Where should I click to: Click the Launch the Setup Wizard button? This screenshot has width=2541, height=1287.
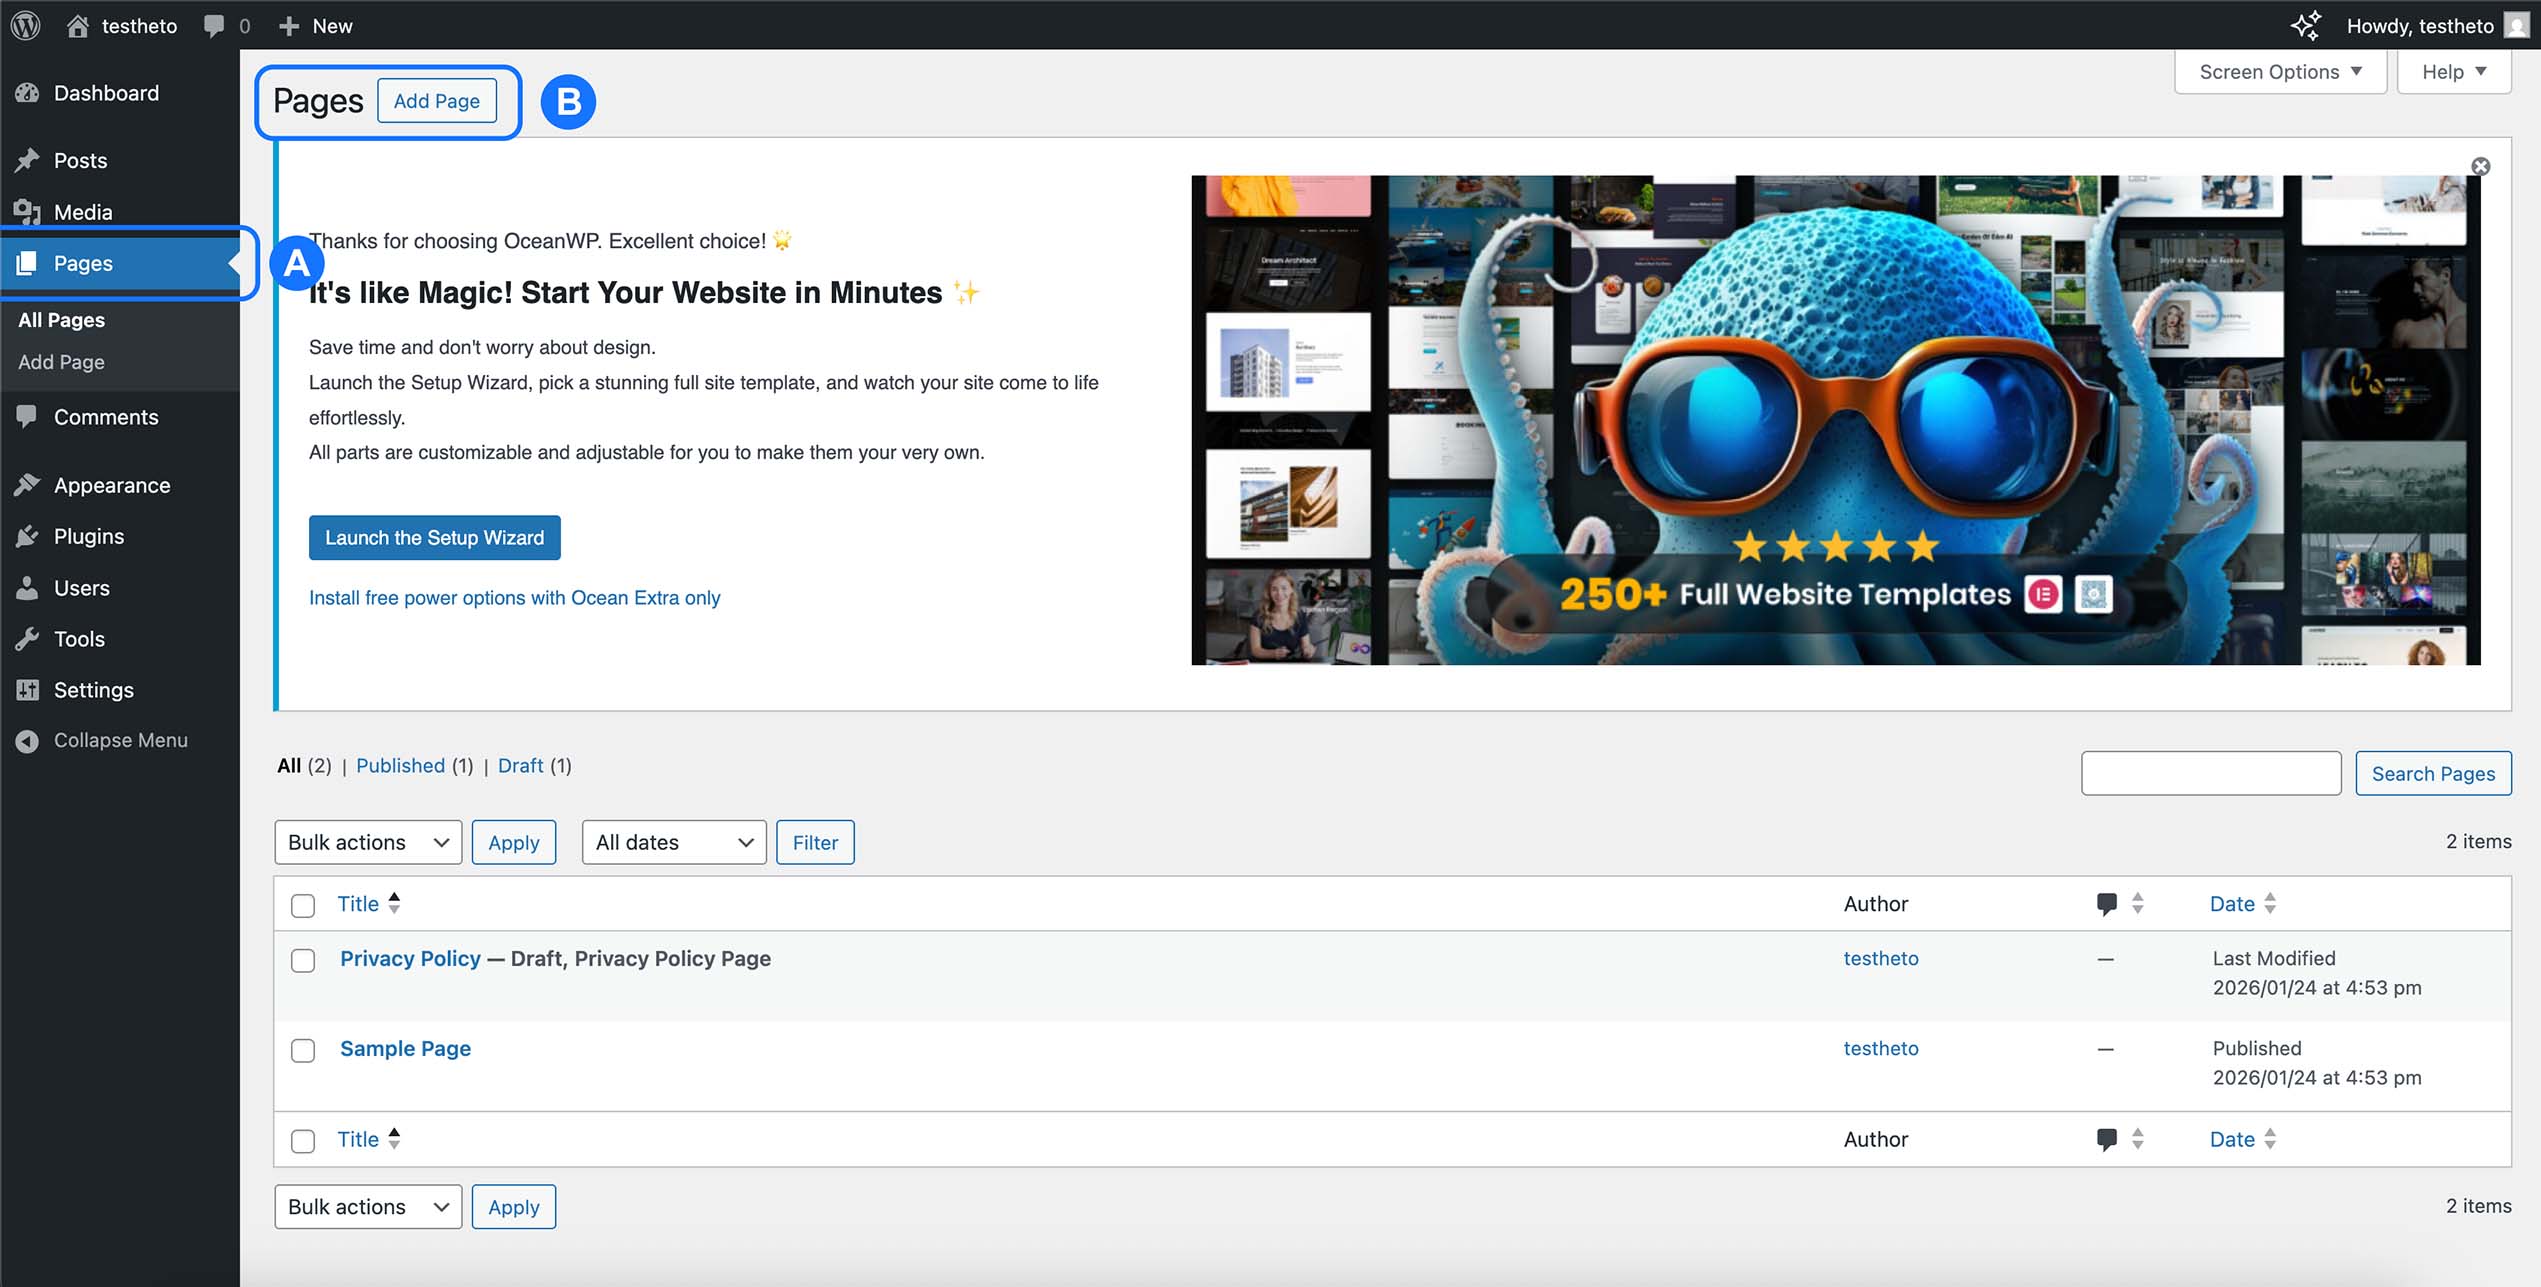434,538
